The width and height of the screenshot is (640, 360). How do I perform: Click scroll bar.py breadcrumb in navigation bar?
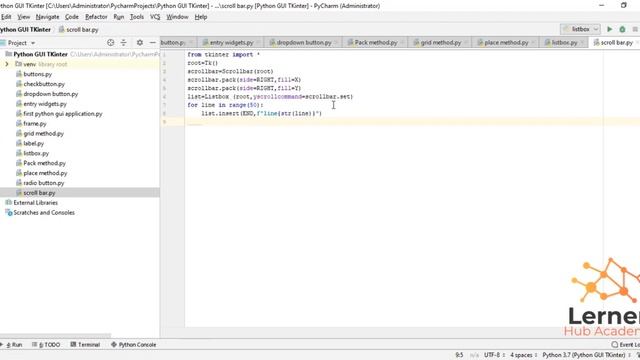tap(78, 30)
